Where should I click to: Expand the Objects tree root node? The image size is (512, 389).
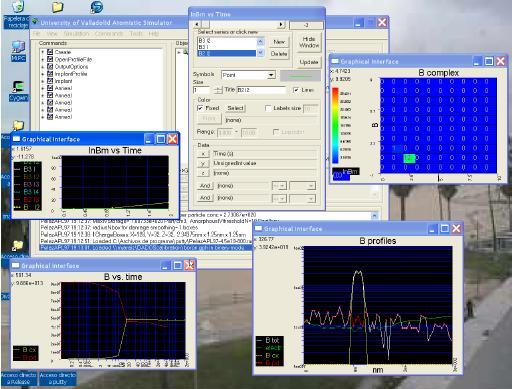tap(179, 52)
